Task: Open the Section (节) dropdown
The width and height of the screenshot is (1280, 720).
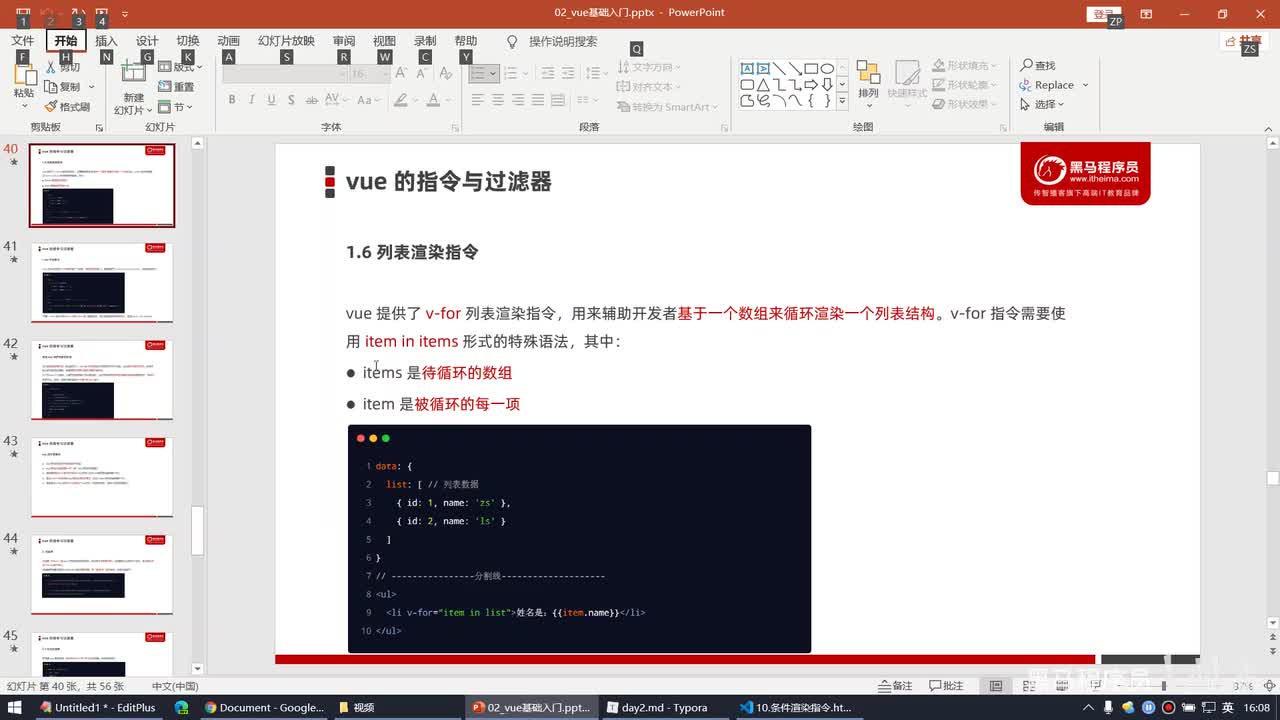Action: pos(177,107)
